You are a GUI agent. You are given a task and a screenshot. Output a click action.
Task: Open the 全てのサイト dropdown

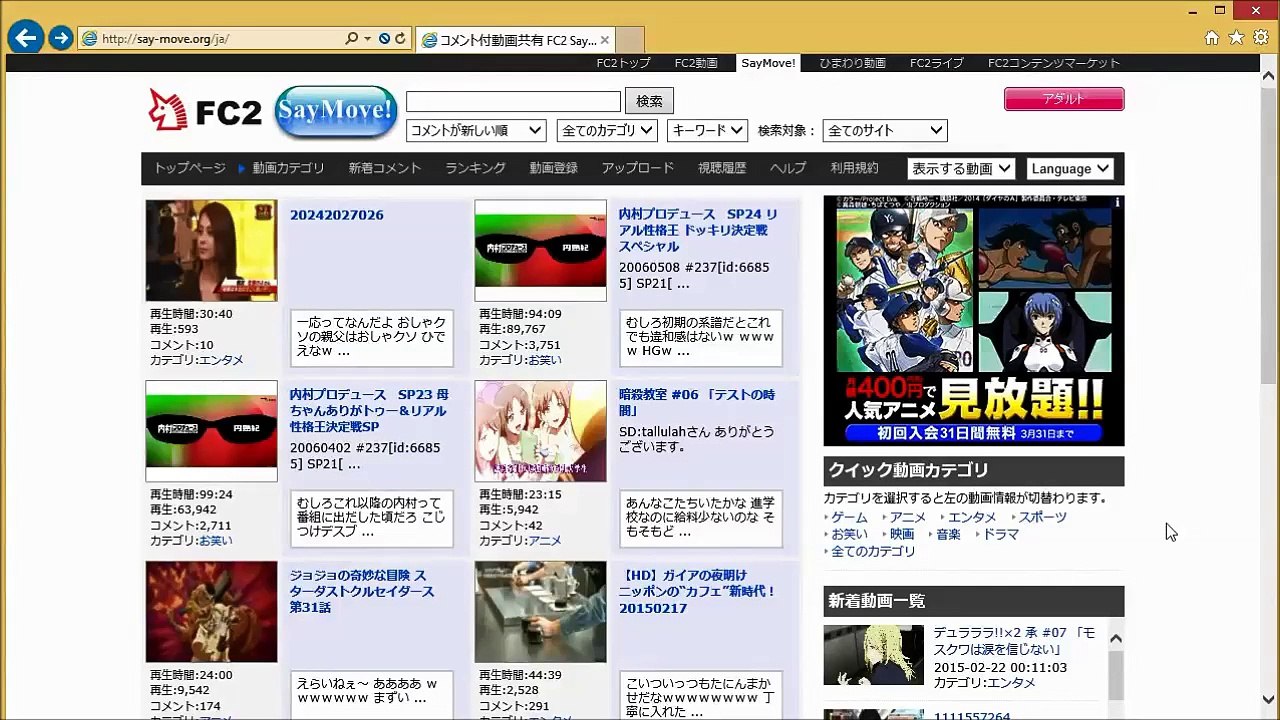885,130
